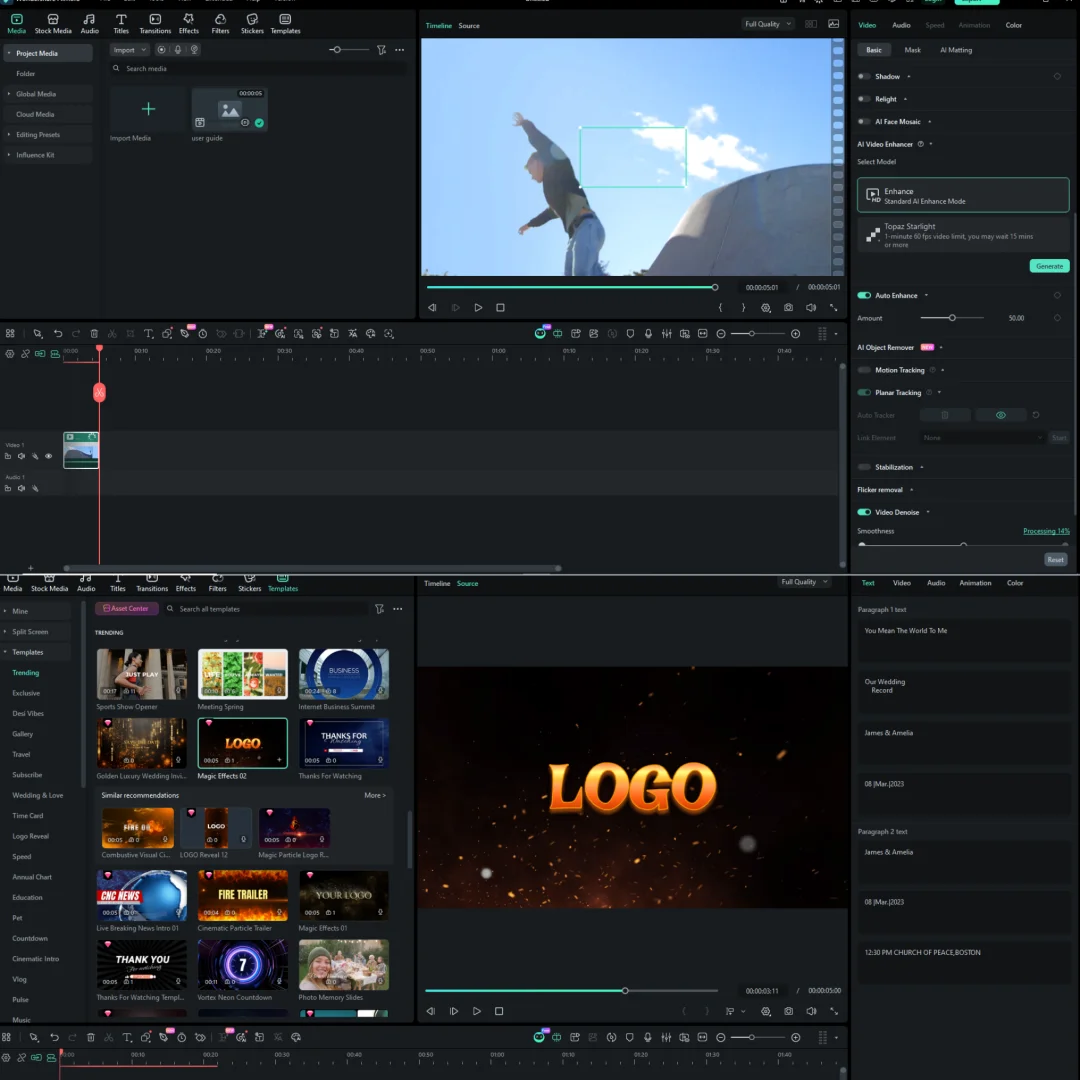The height and width of the screenshot is (1080, 1080).
Task: Enable the Shadow toggle
Action: [864, 77]
